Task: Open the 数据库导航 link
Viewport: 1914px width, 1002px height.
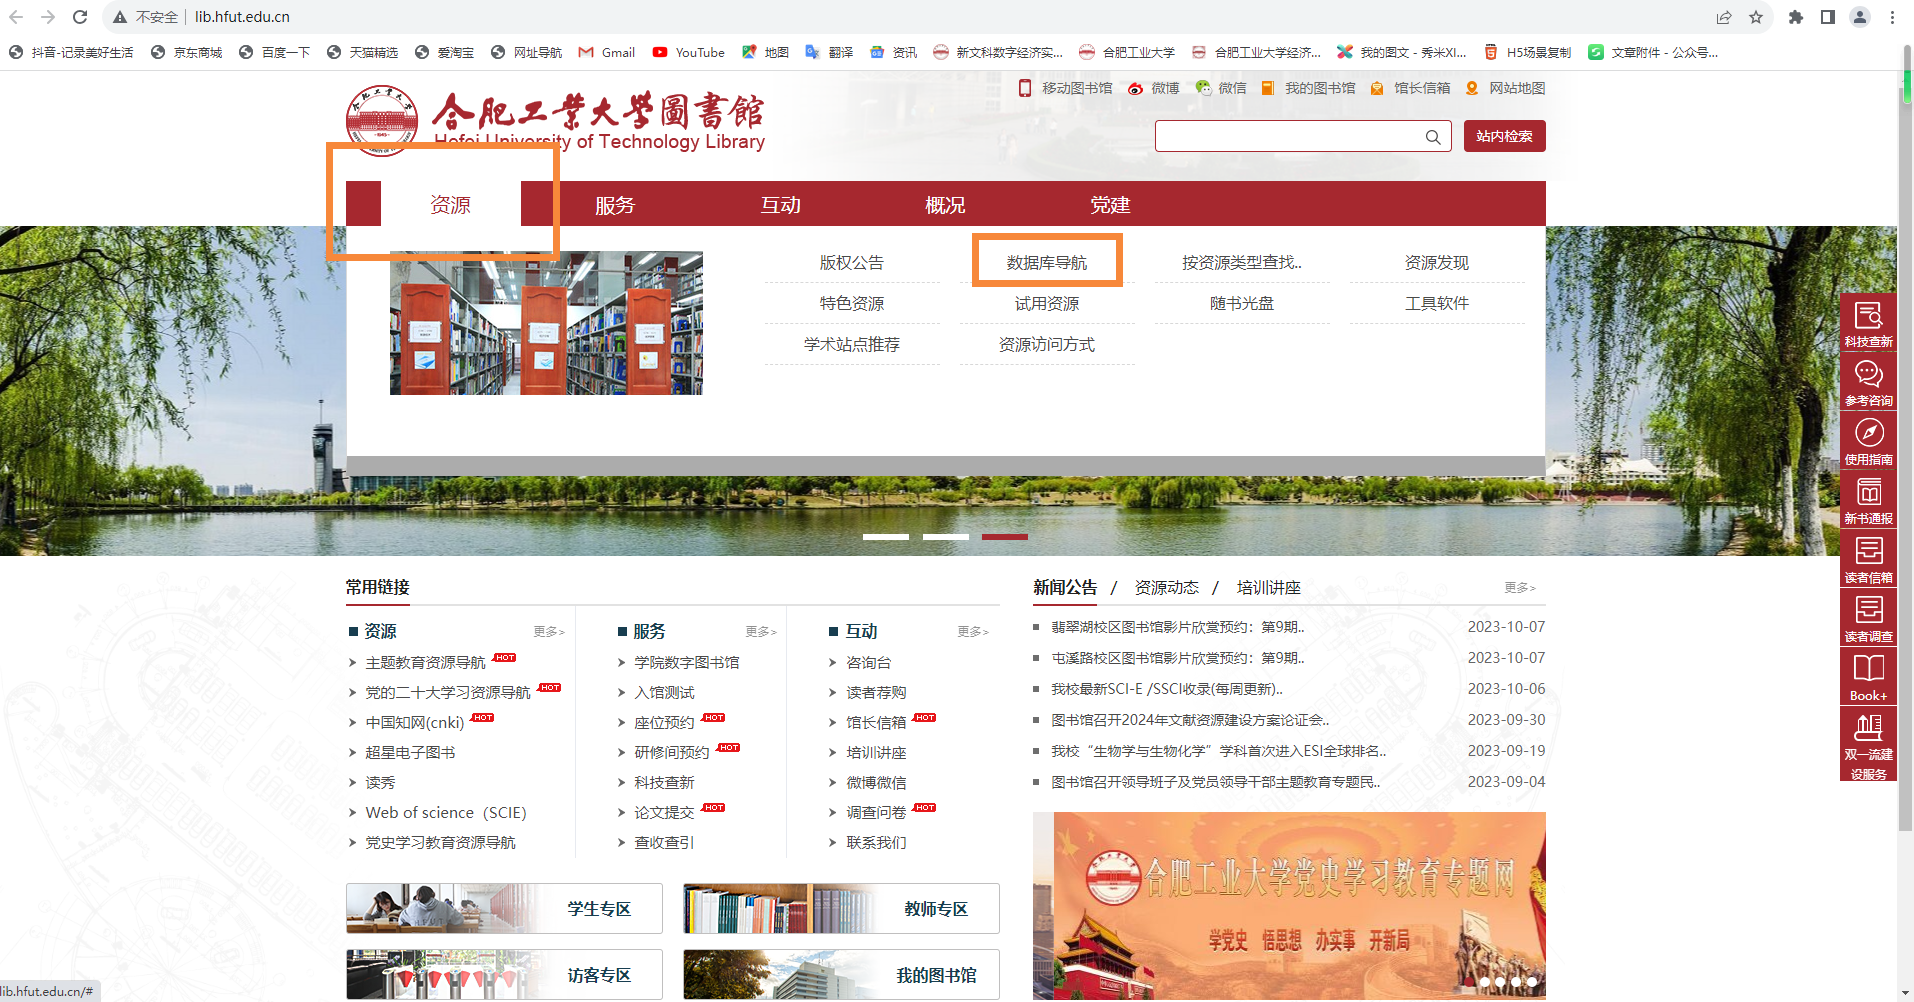Action: click(x=1046, y=263)
